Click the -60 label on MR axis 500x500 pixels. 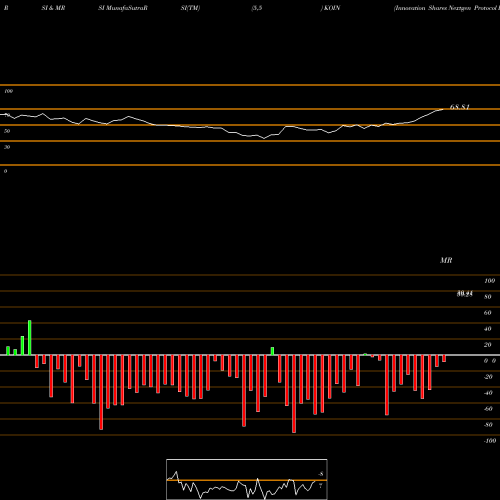click(488, 409)
